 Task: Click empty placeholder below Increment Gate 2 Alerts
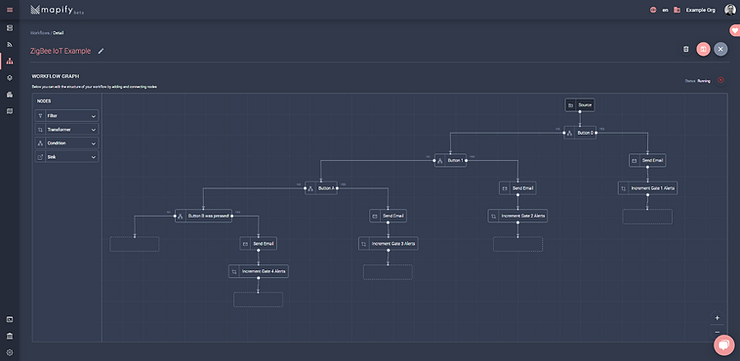(518, 244)
